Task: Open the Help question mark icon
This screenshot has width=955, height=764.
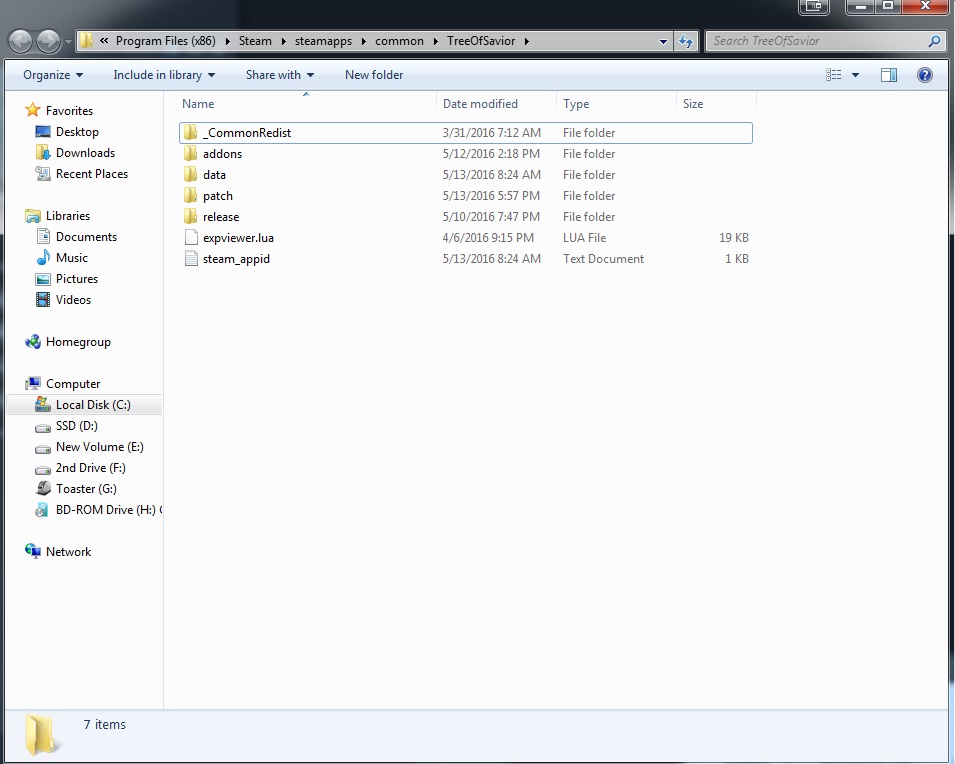Action: point(925,75)
